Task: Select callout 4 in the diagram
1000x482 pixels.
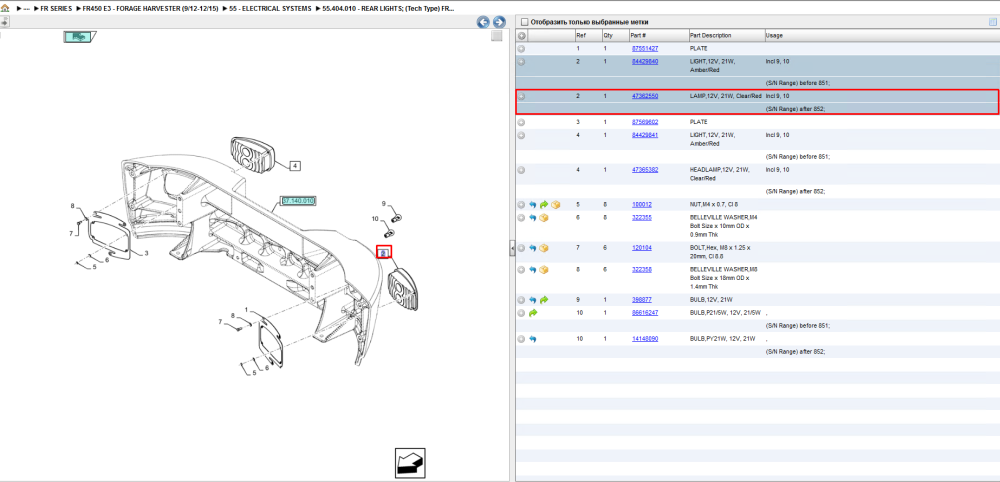Action: coord(295,166)
